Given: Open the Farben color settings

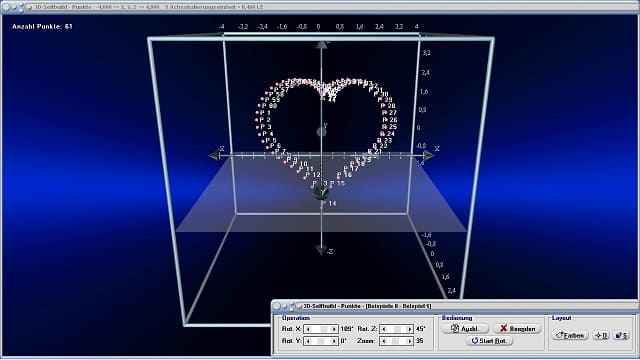Looking at the screenshot, I should [570, 335].
